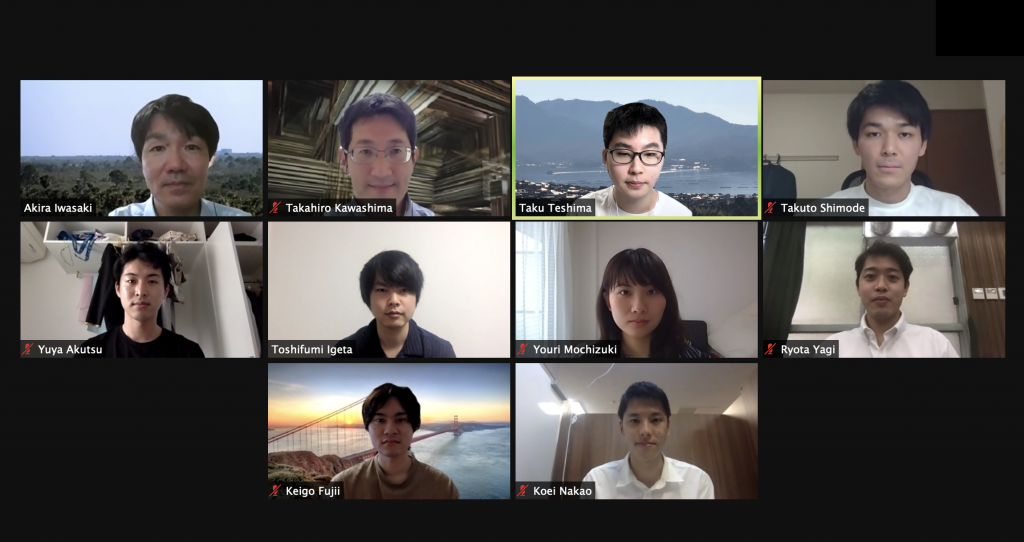Click the muted microphone icon next to Ryota Yagi
1024x542 pixels.
[771, 349]
